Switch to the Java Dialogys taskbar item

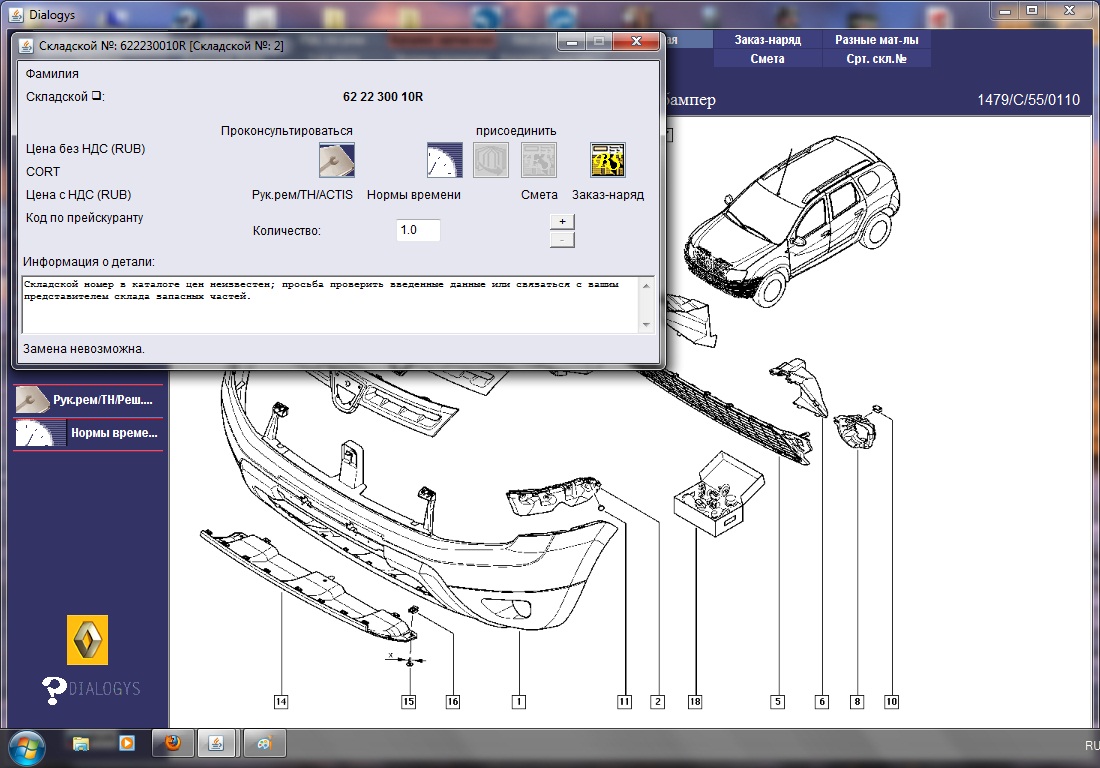point(217,743)
